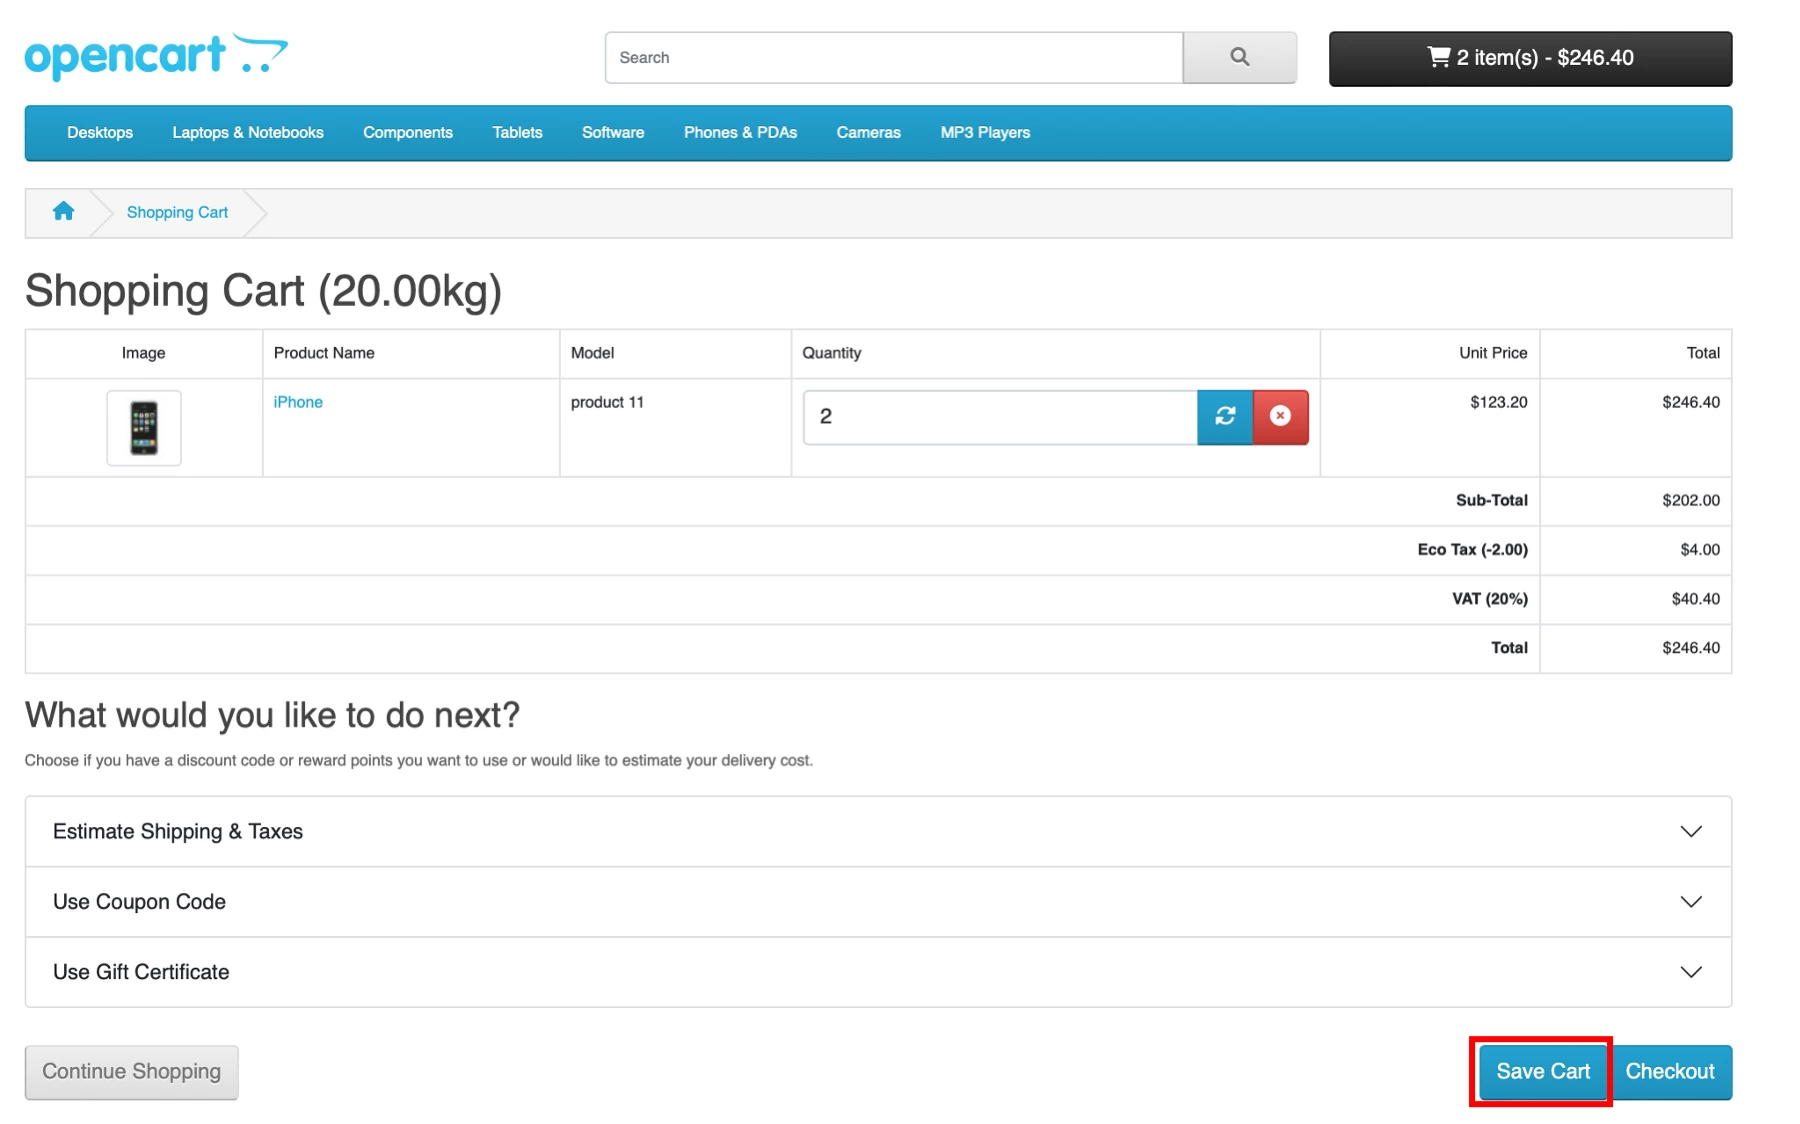Open the cart summary with cart icon
1800x1124 pixels.
pyautogui.click(x=1529, y=58)
